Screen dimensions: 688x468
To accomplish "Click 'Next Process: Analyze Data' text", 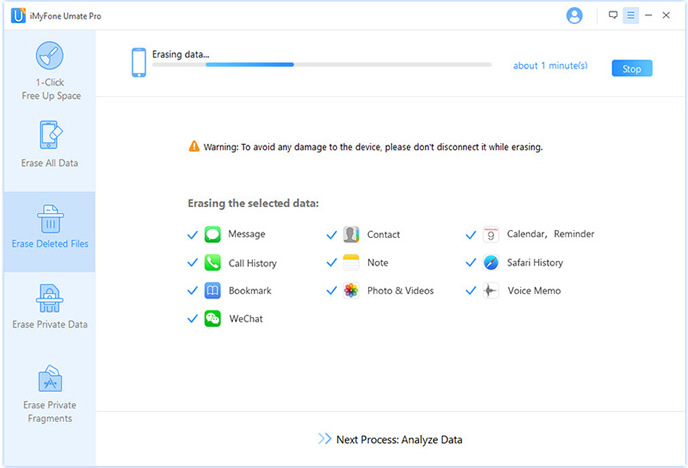I will pos(399,439).
